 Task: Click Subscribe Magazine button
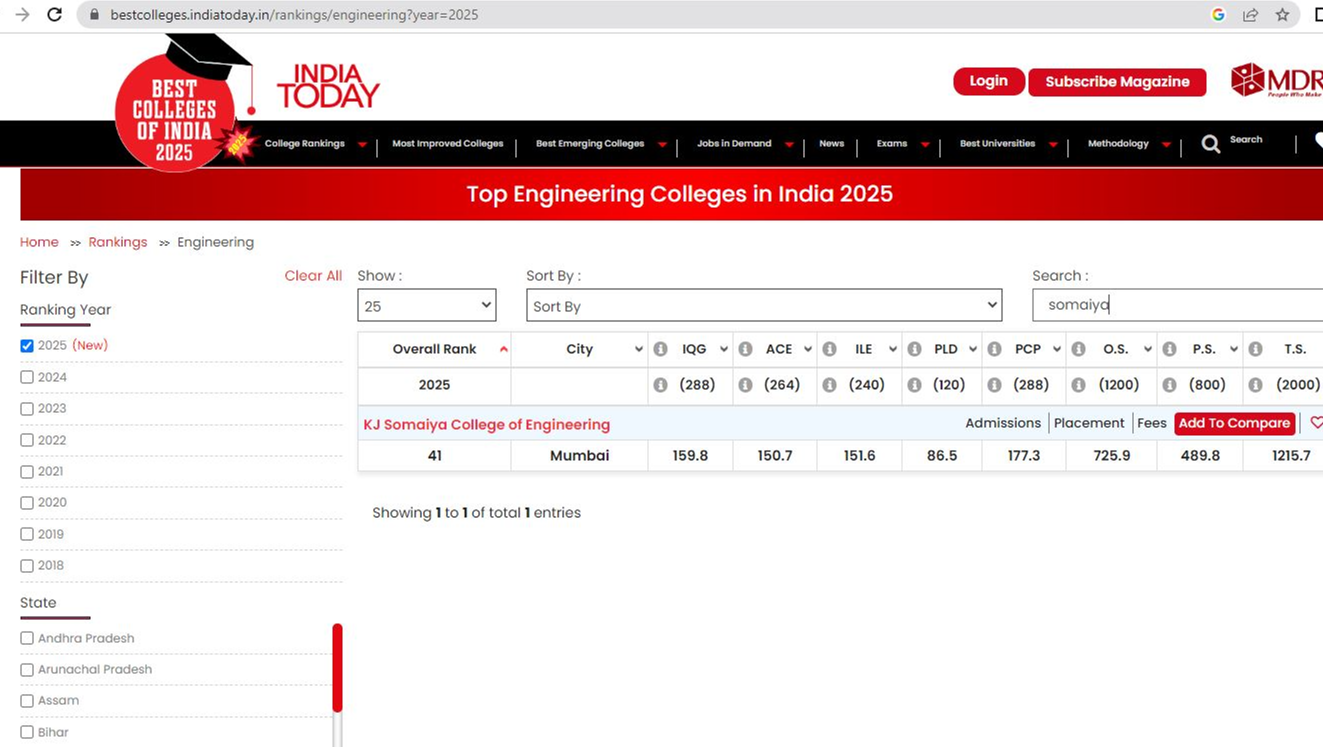pos(1117,82)
